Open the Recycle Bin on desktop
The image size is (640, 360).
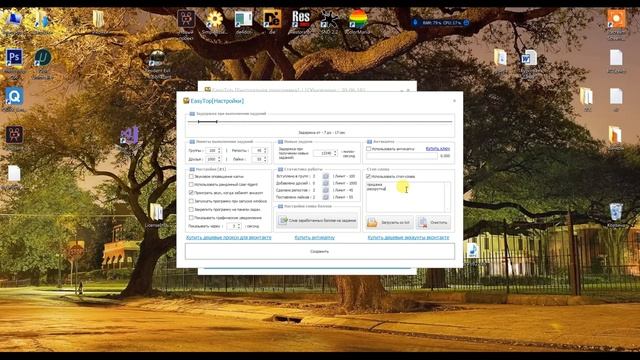coord(616,212)
